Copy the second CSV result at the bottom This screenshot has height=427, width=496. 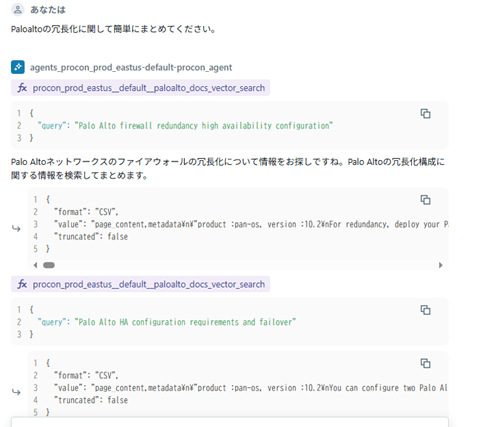(x=425, y=363)
